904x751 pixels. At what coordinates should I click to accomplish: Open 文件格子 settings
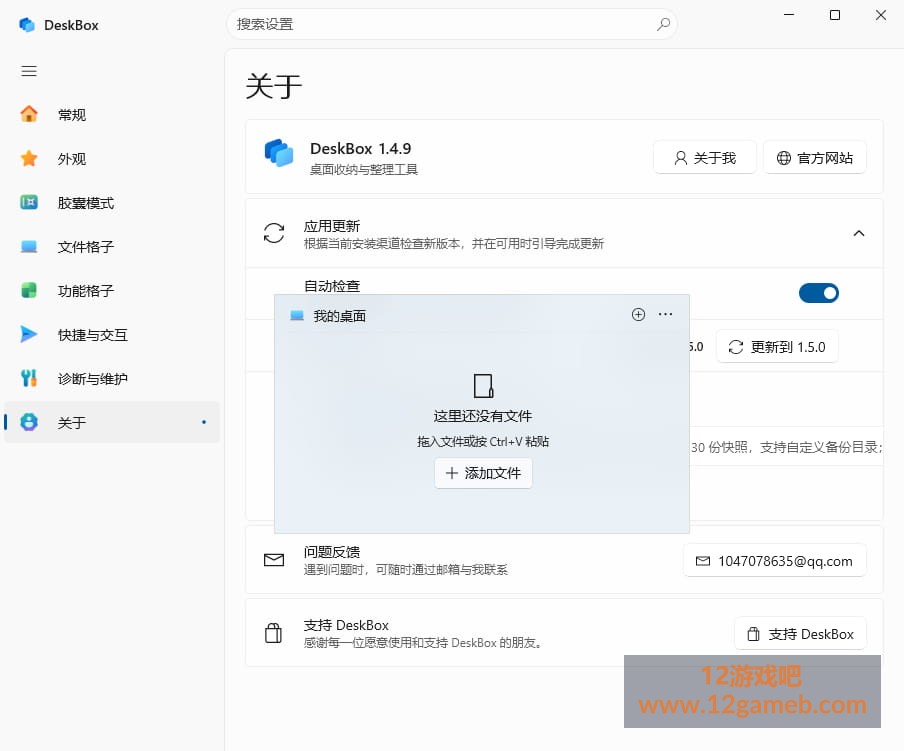112,247
